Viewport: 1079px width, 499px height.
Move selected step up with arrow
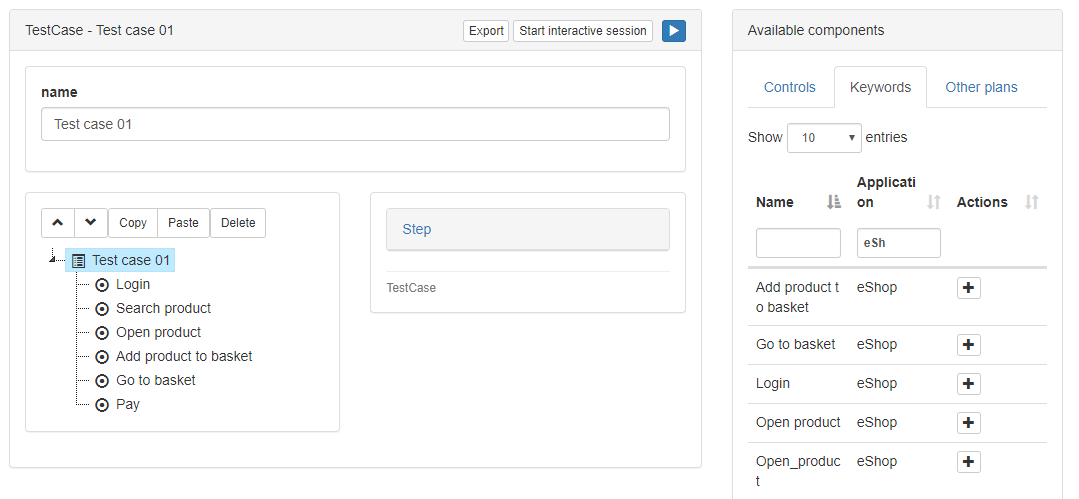tap(58, 223)
